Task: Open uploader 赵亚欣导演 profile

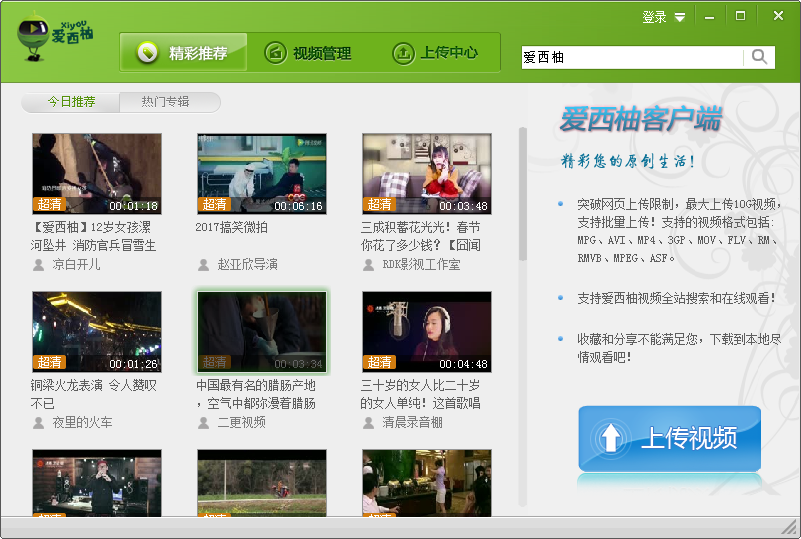Action: click(247, 265)
